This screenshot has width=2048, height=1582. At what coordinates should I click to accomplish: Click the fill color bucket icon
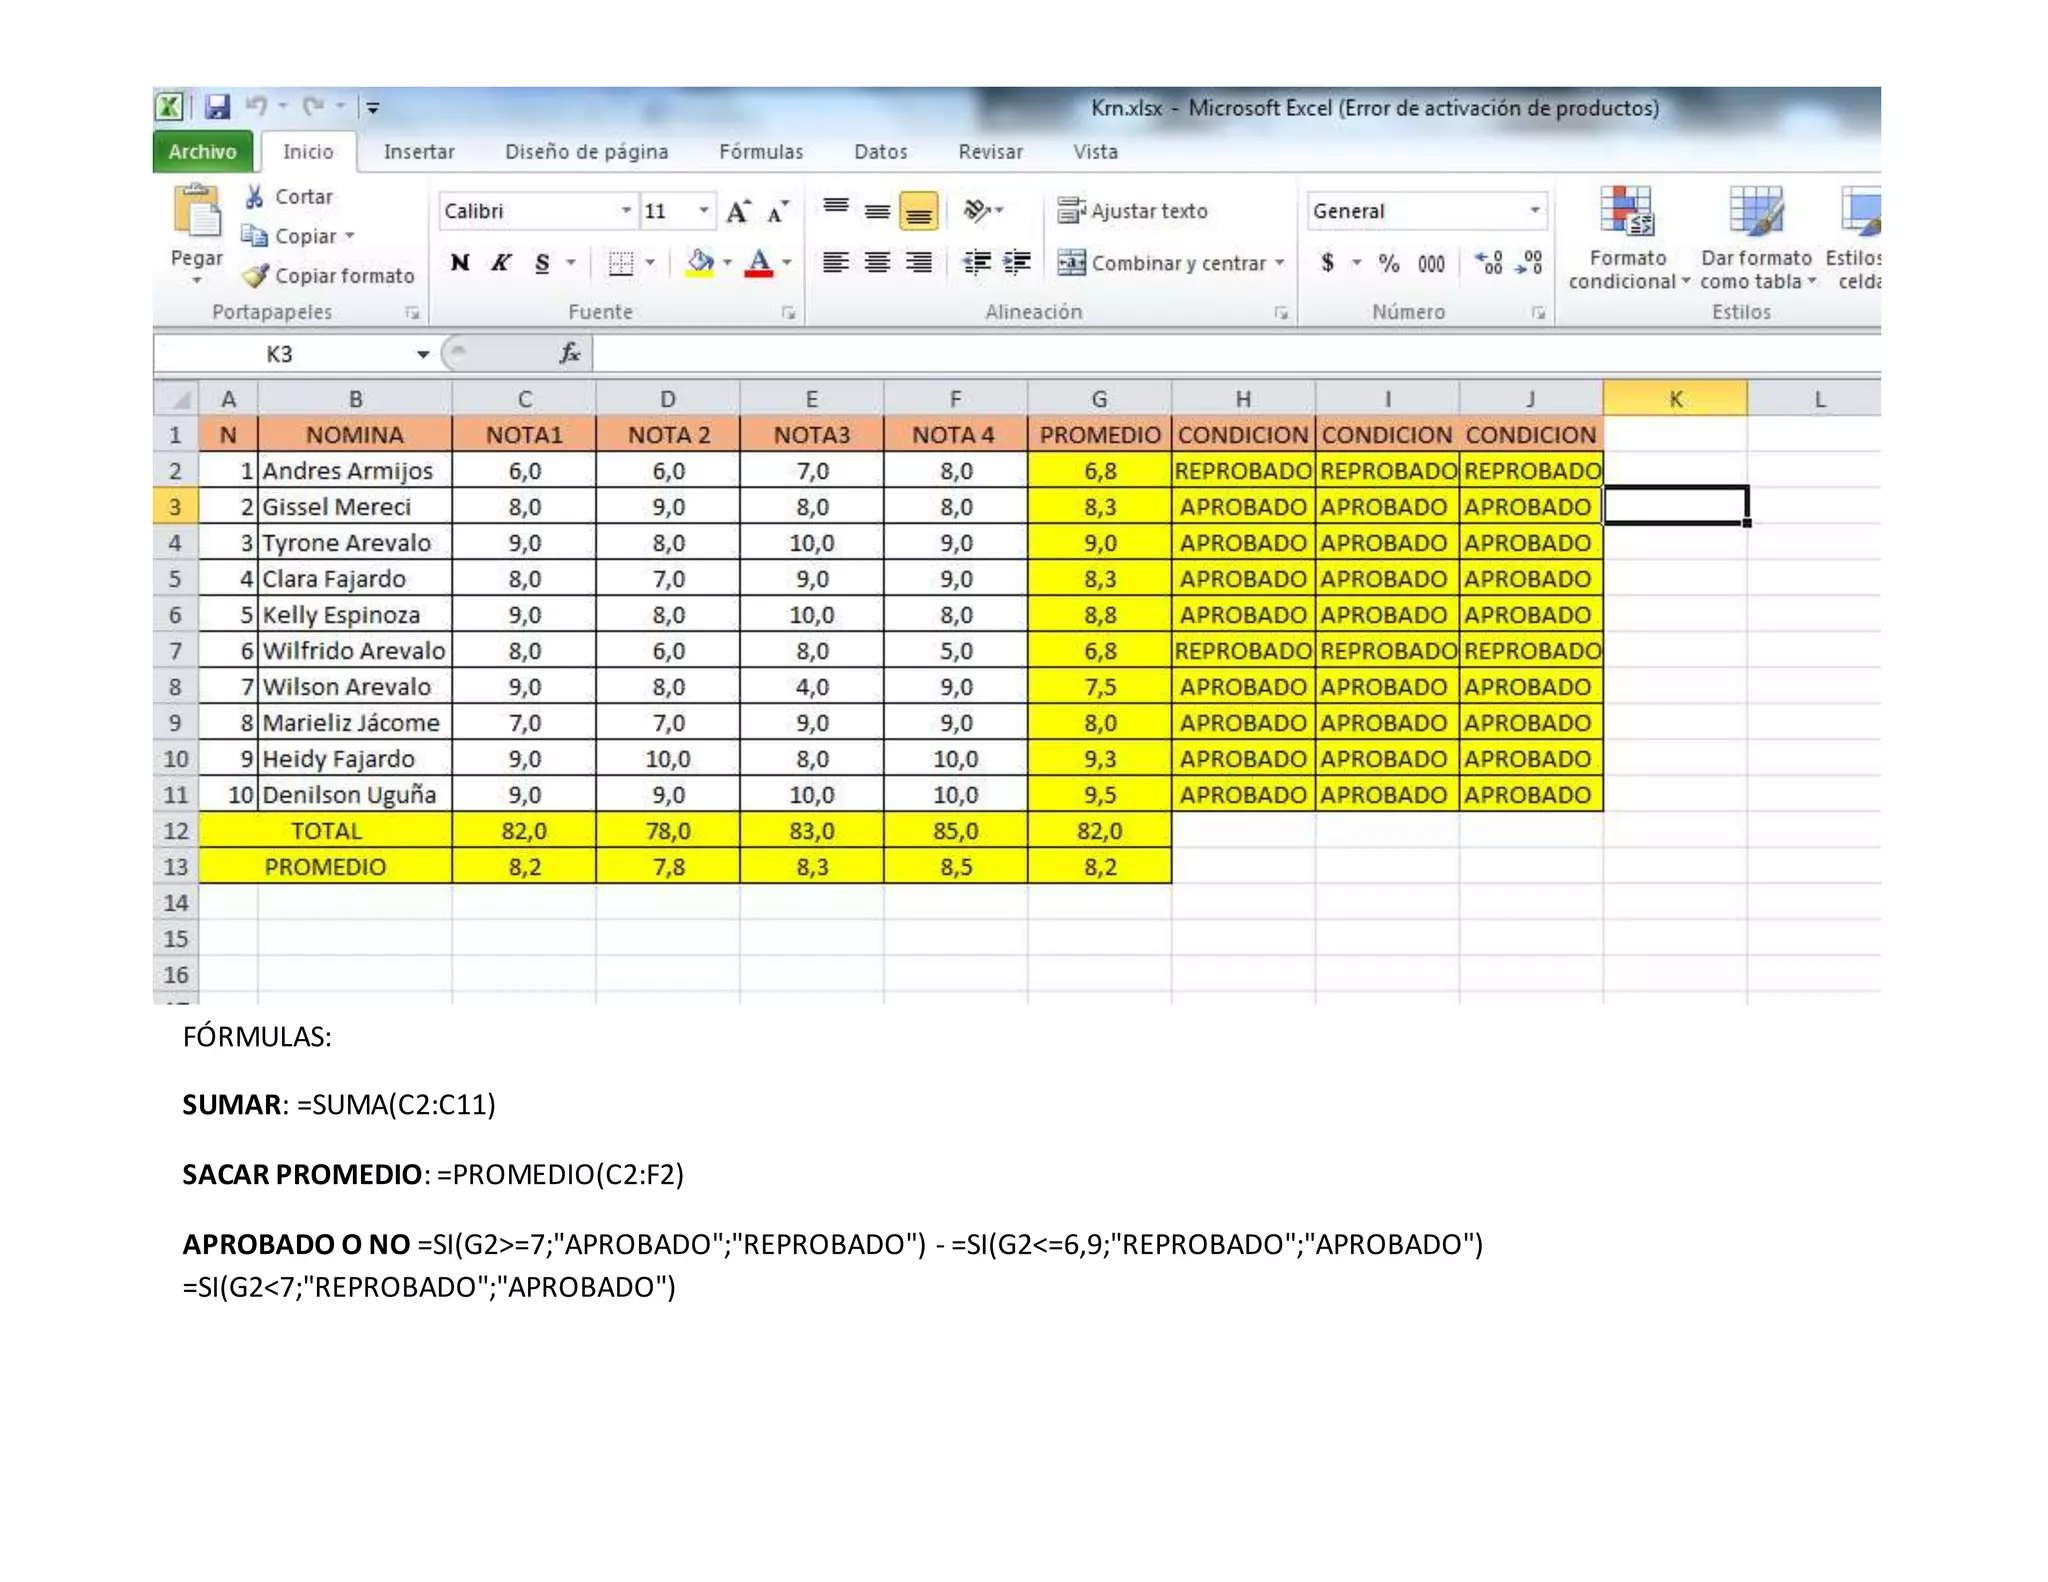click(700, 263)
